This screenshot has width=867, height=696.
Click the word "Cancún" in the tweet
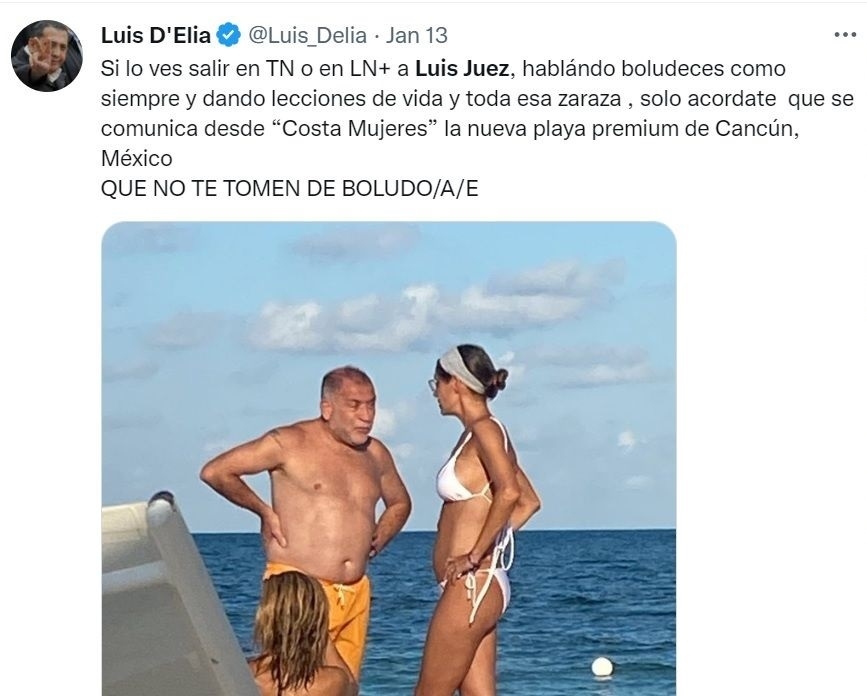click(x=757, y=129)
